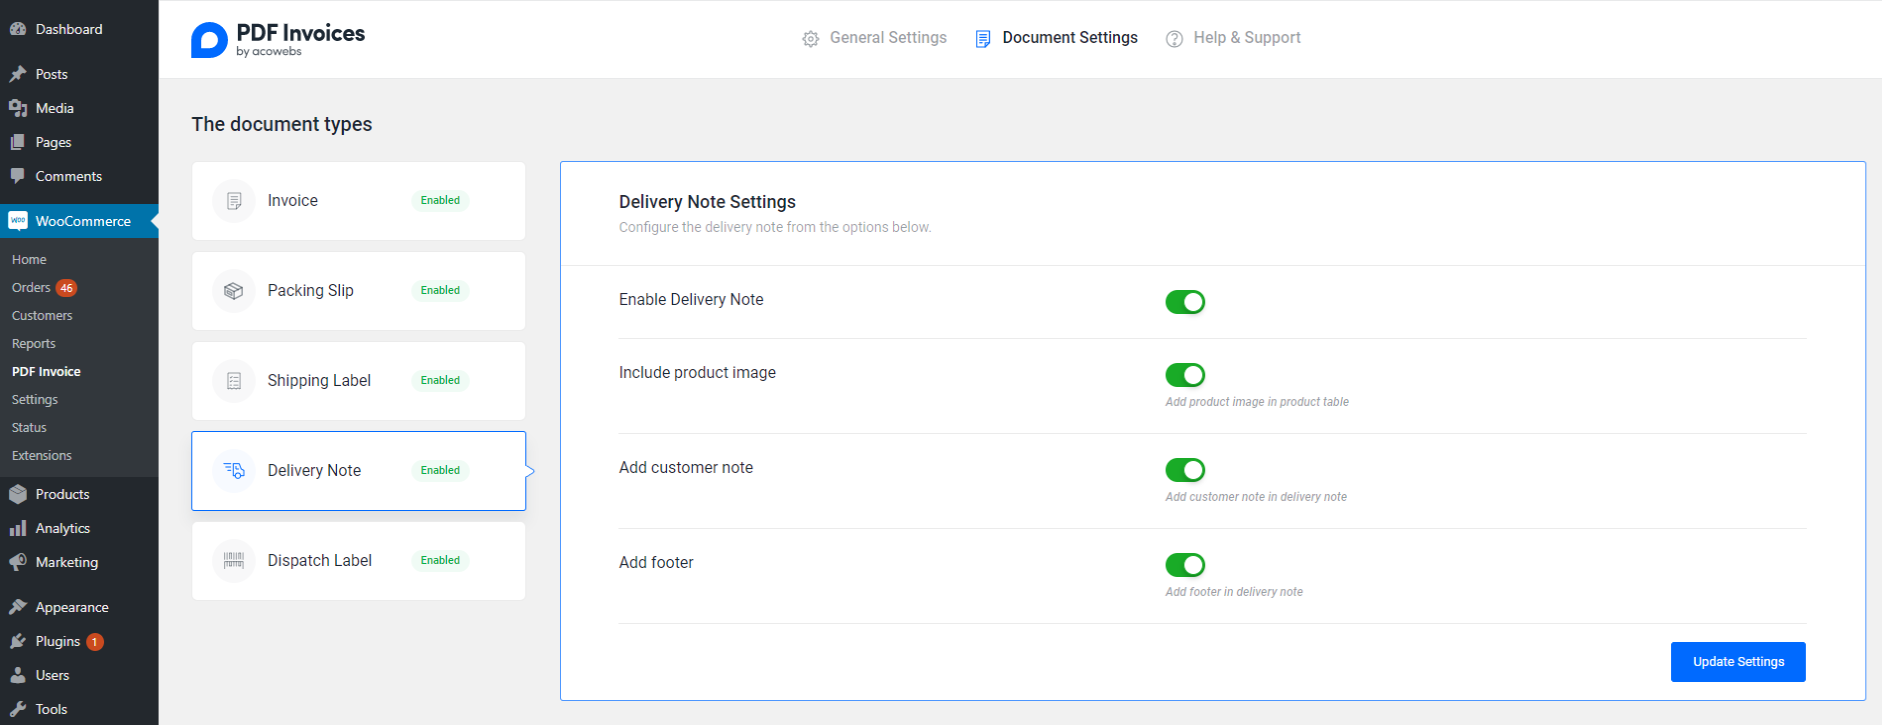The image size is (1882, 725).
Task: Select the Dispatch Label document type
Action: click(358, 561)
